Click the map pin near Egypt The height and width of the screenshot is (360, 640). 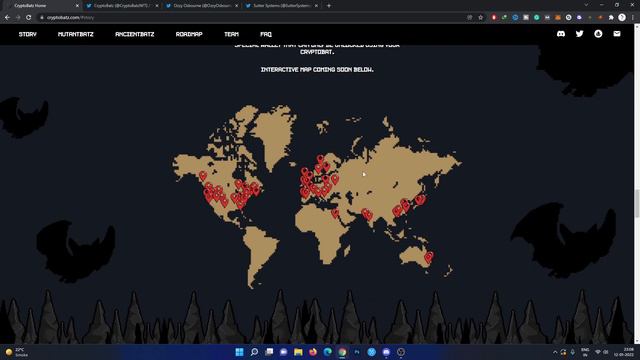[x=335, y=213]
